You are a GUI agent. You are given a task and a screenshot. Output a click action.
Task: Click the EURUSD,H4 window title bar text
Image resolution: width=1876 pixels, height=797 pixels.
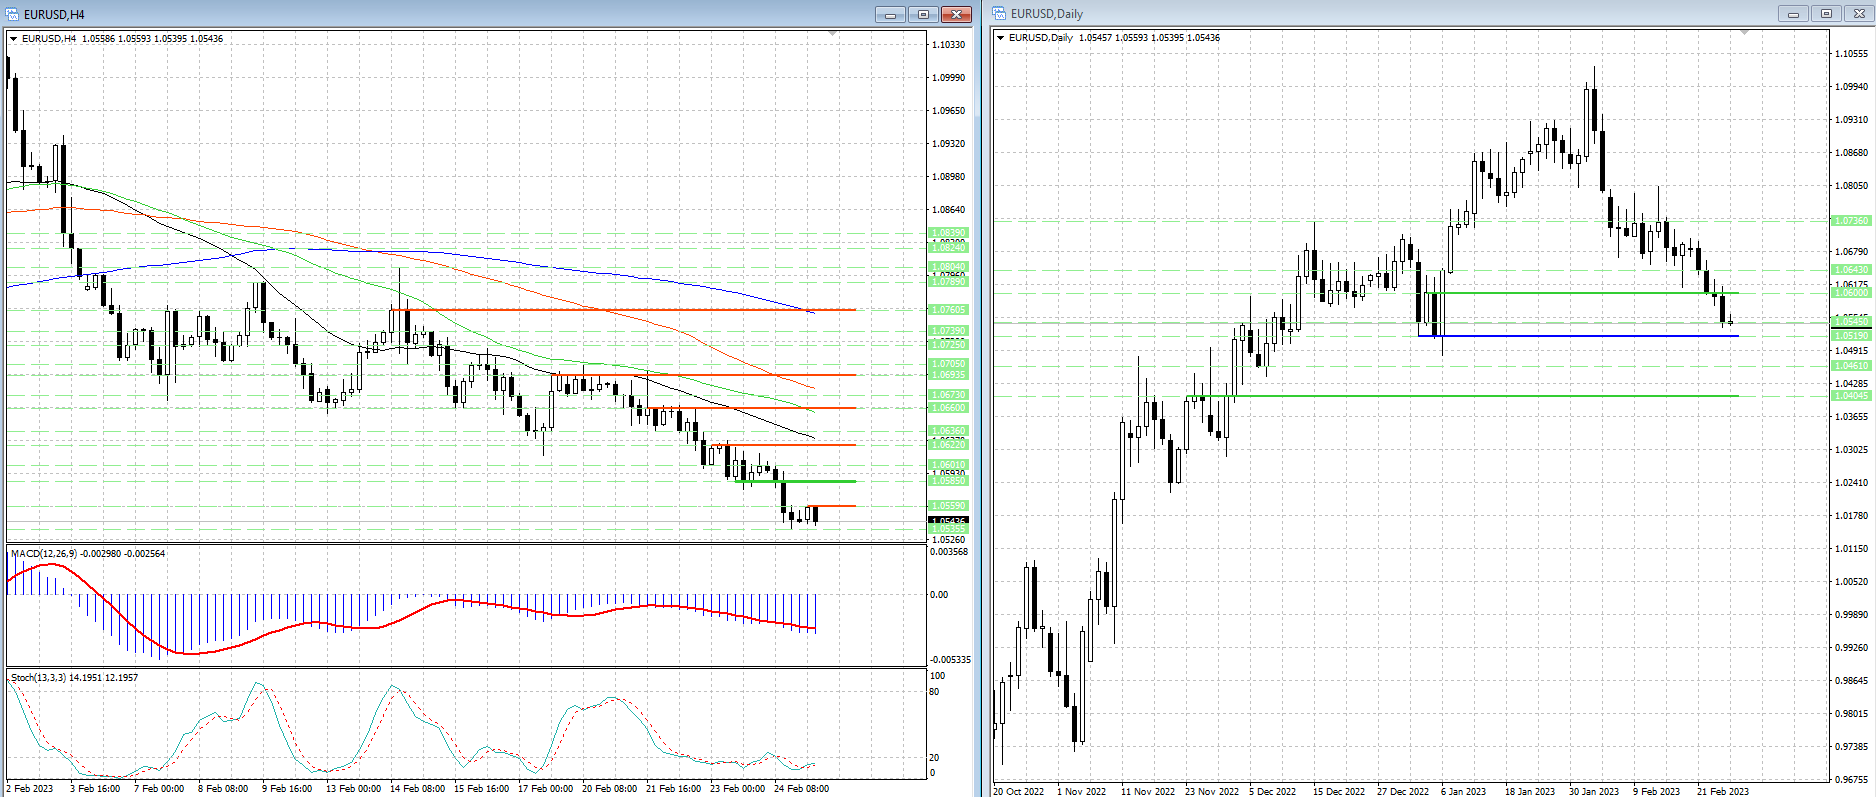pyautogui.click(x=54, y=14)
